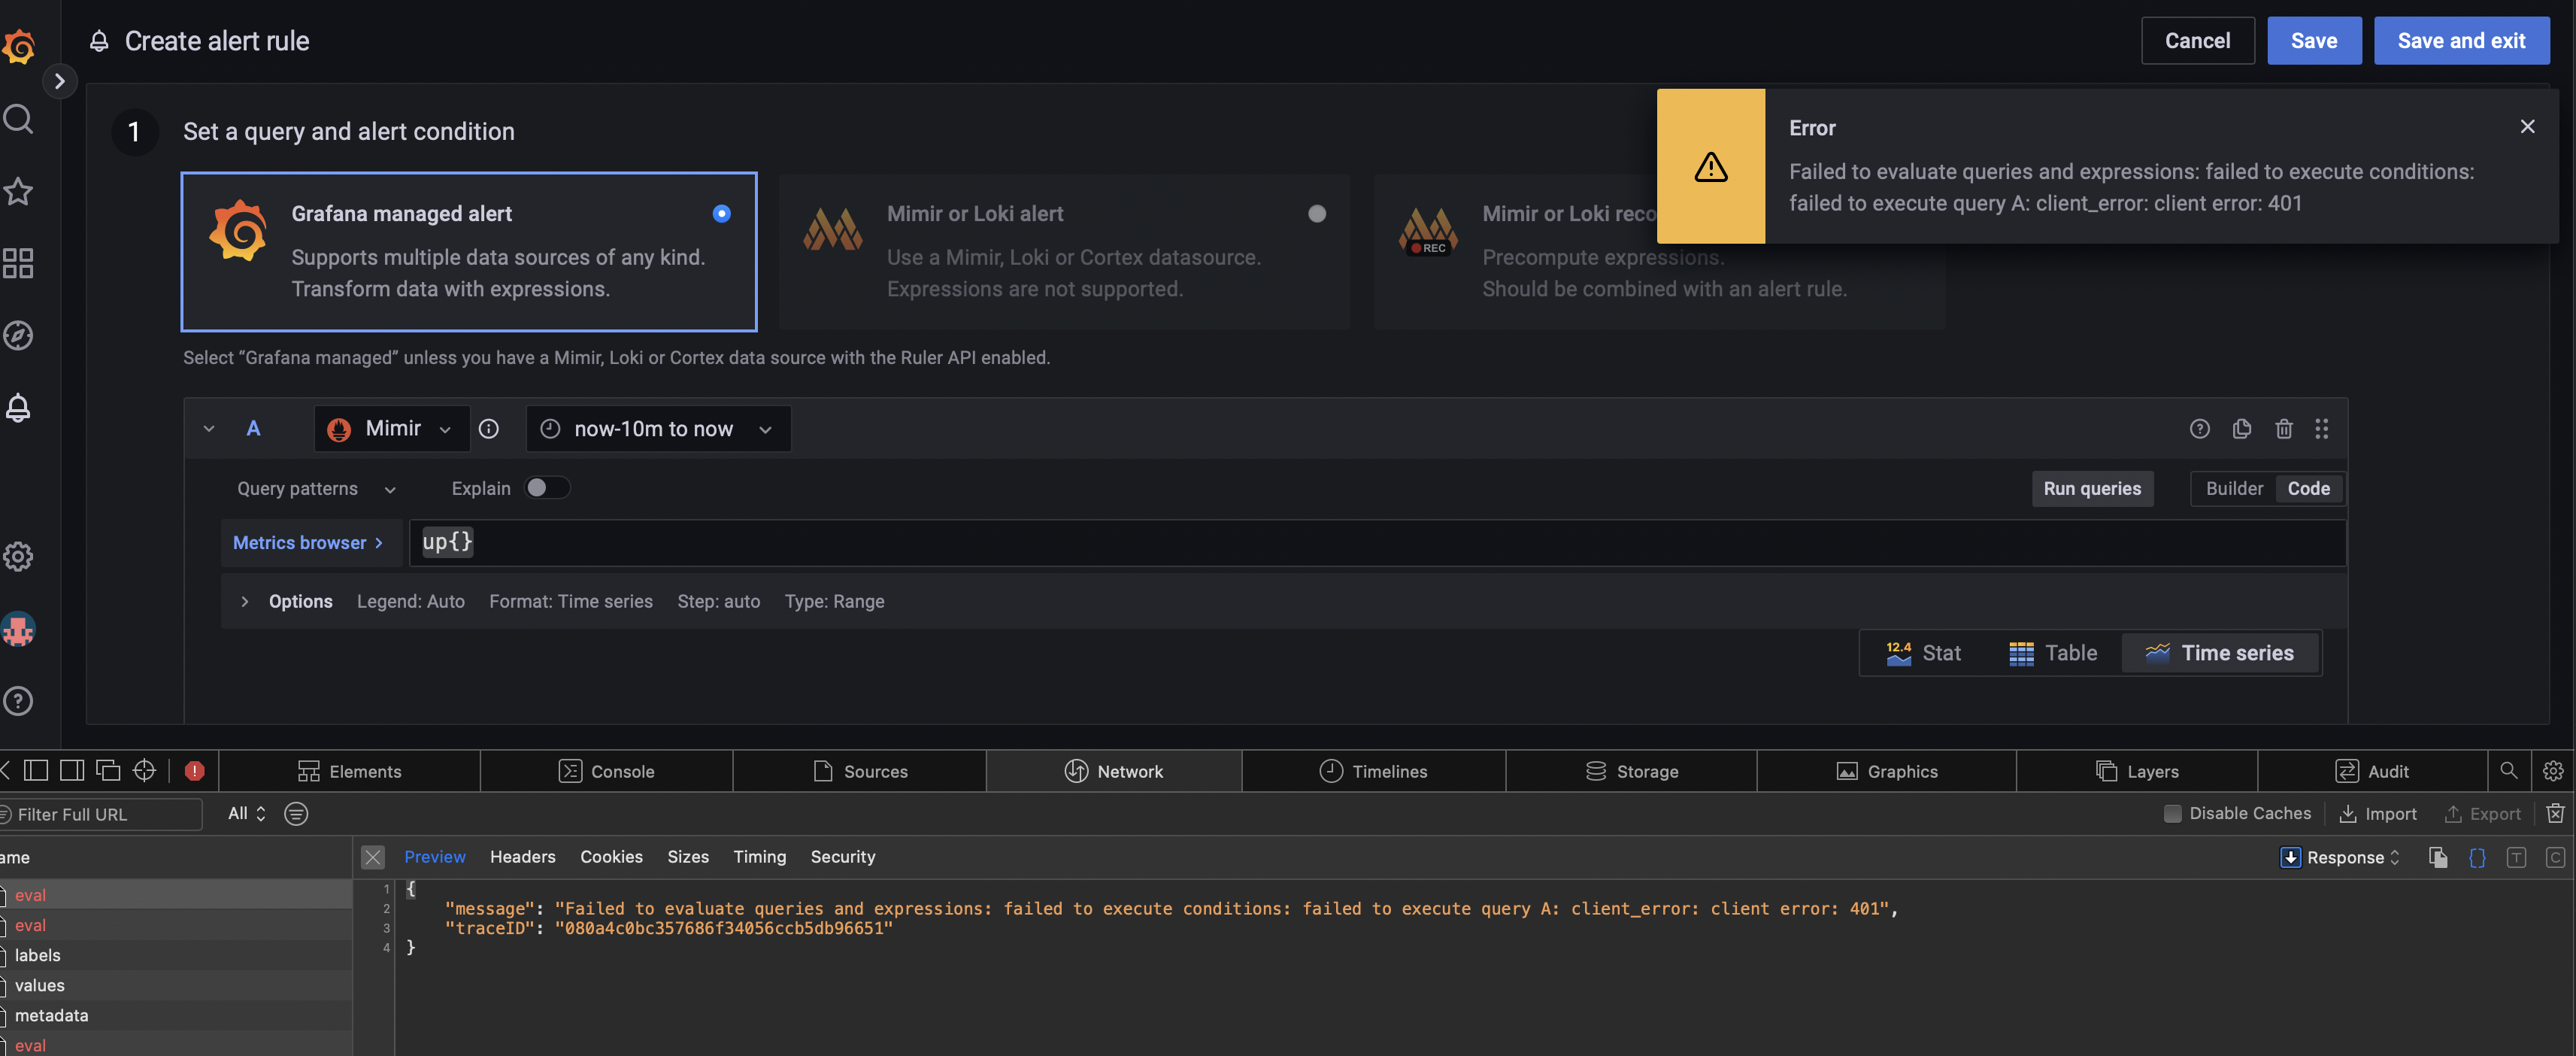Open the Grafana alerting bell icon
The width and height of the screenshot is (2576, 1056).
18,407
